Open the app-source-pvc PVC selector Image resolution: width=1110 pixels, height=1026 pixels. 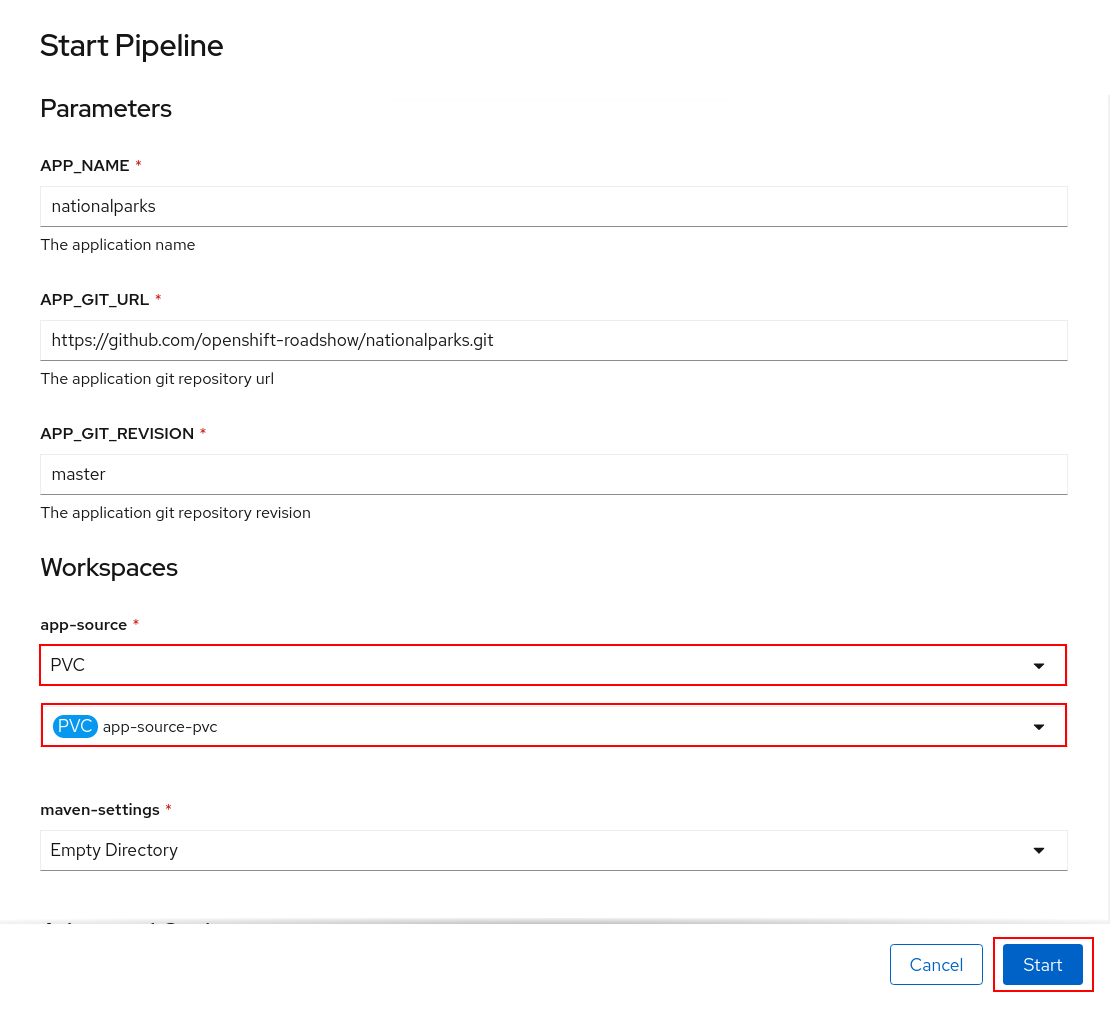click(x=553, y=726)
